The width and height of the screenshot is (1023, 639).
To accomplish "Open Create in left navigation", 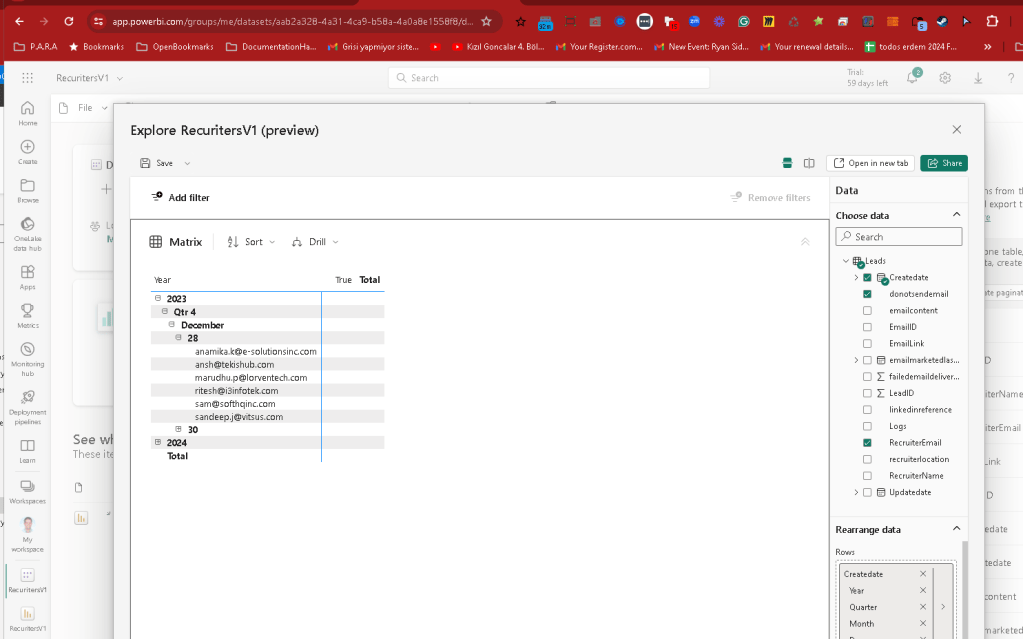I will point(27,152).
